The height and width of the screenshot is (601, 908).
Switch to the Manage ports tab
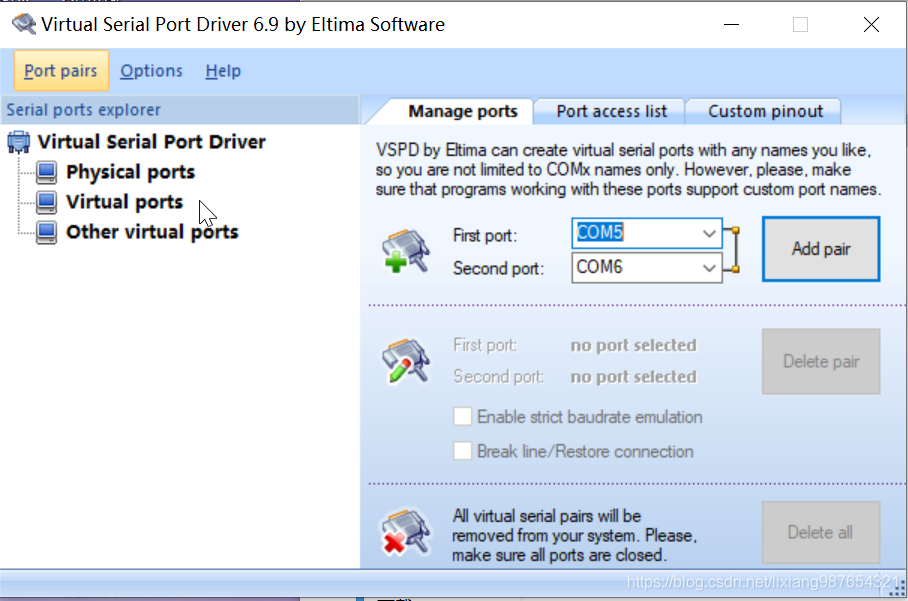pos(462,111)
